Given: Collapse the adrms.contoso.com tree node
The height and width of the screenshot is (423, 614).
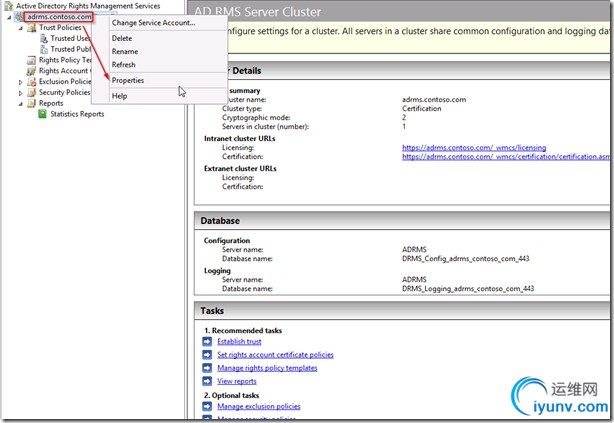Looking at the screenshot, I should pos(9,17).
